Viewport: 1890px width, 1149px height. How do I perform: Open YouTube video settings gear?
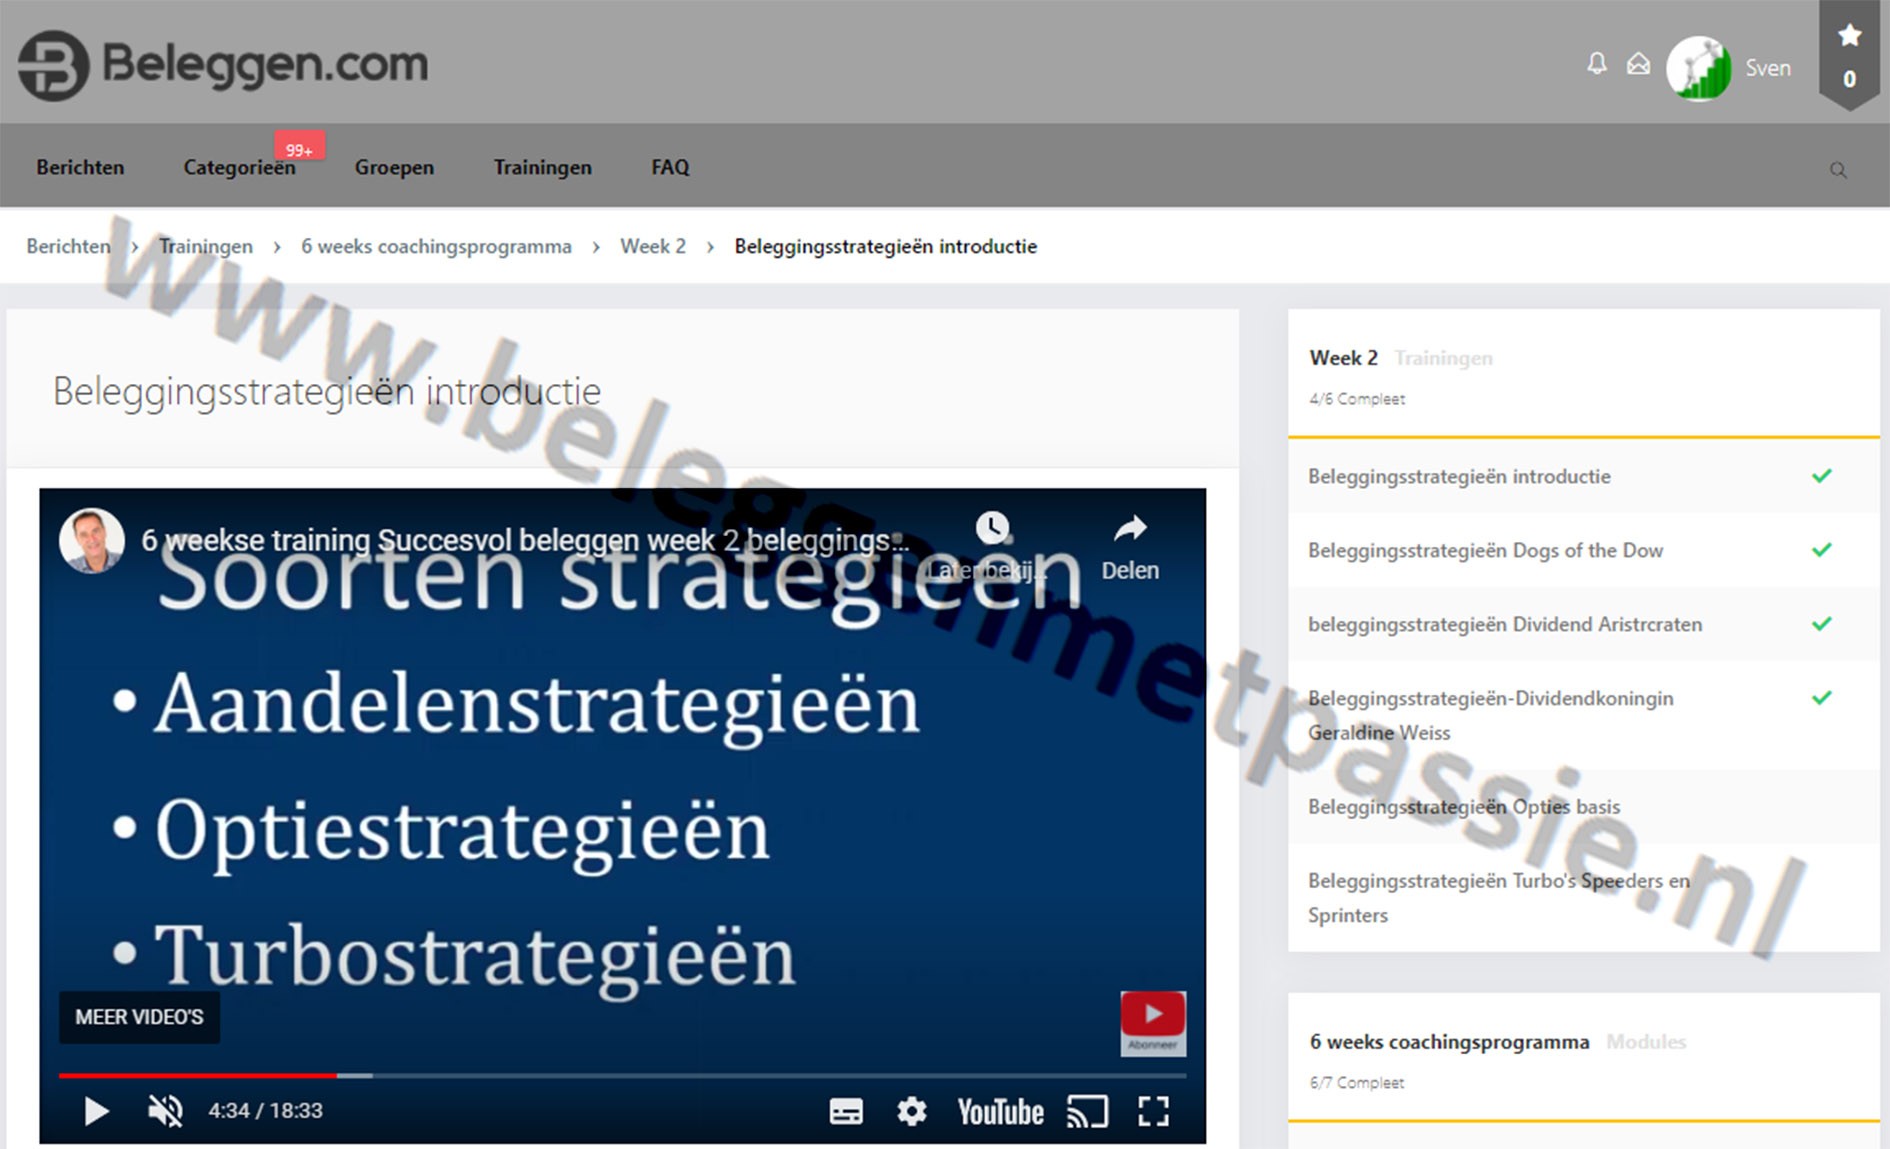(911, 1111)
